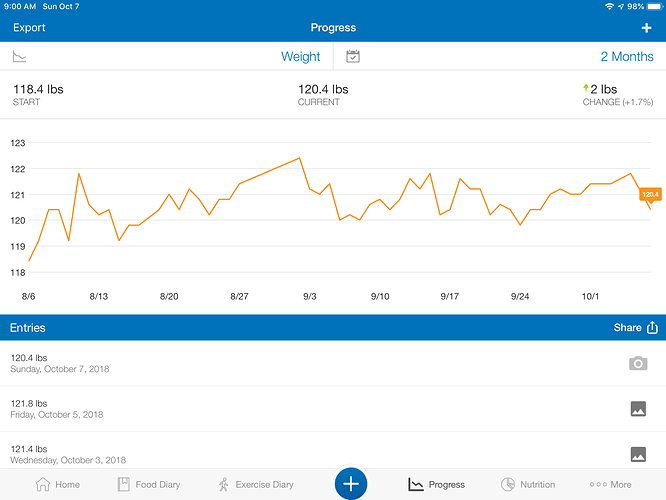The image size is (666, 500).
Task: Click the line chart icon beside Weight
Action: [20, 56]
